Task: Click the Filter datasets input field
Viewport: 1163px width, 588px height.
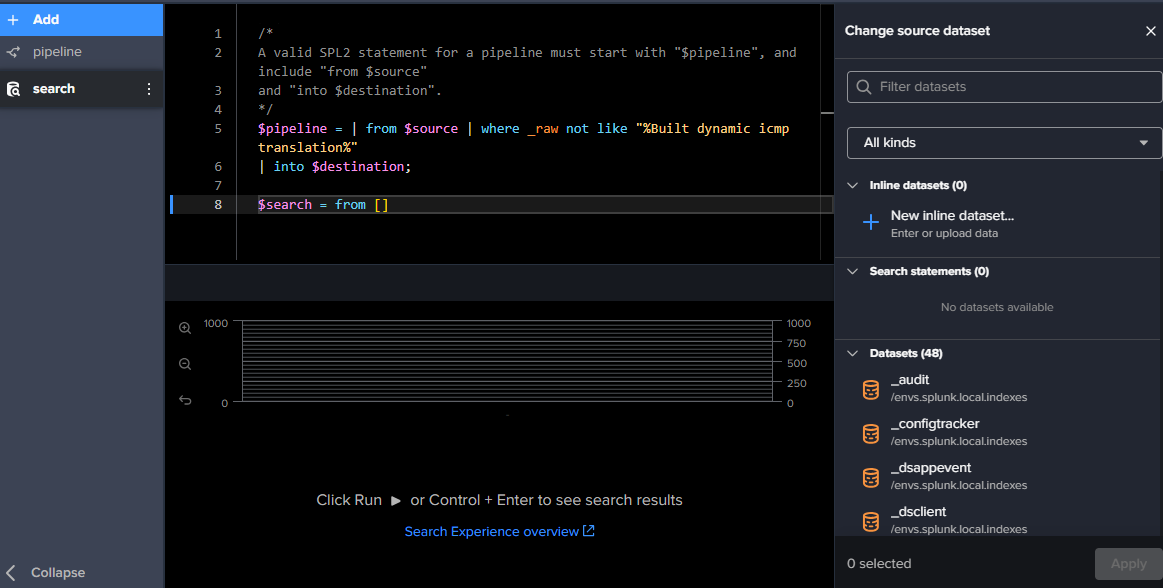Action: coord(1004,87)
